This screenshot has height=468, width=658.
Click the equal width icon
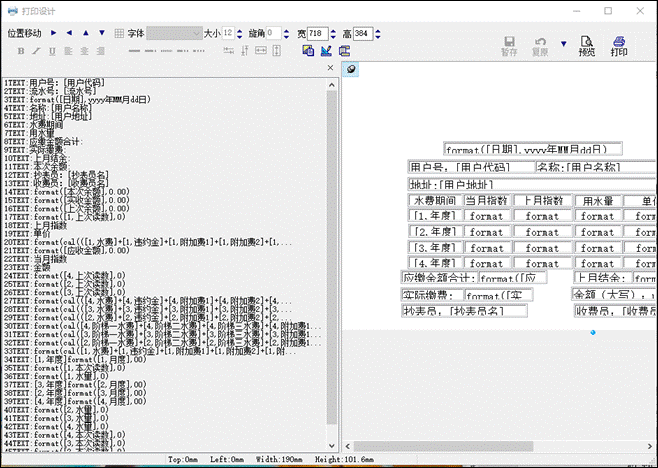point(261,51)
